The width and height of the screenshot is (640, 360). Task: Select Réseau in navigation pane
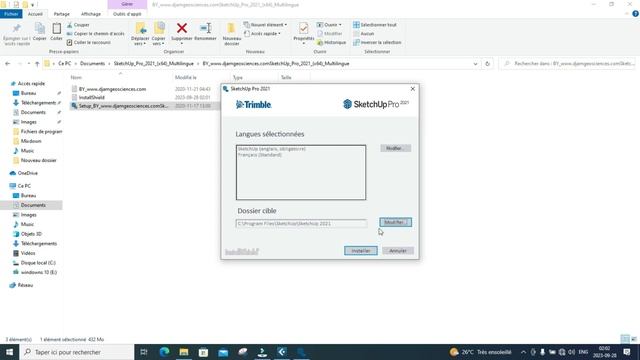(25, 285)
